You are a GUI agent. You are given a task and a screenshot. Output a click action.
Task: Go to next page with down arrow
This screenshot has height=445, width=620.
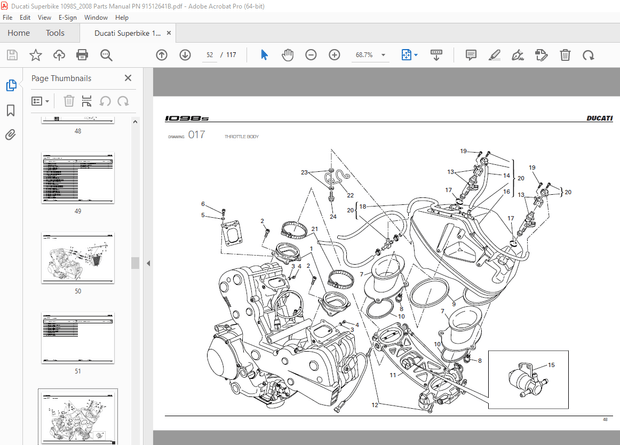pos(185,55)
